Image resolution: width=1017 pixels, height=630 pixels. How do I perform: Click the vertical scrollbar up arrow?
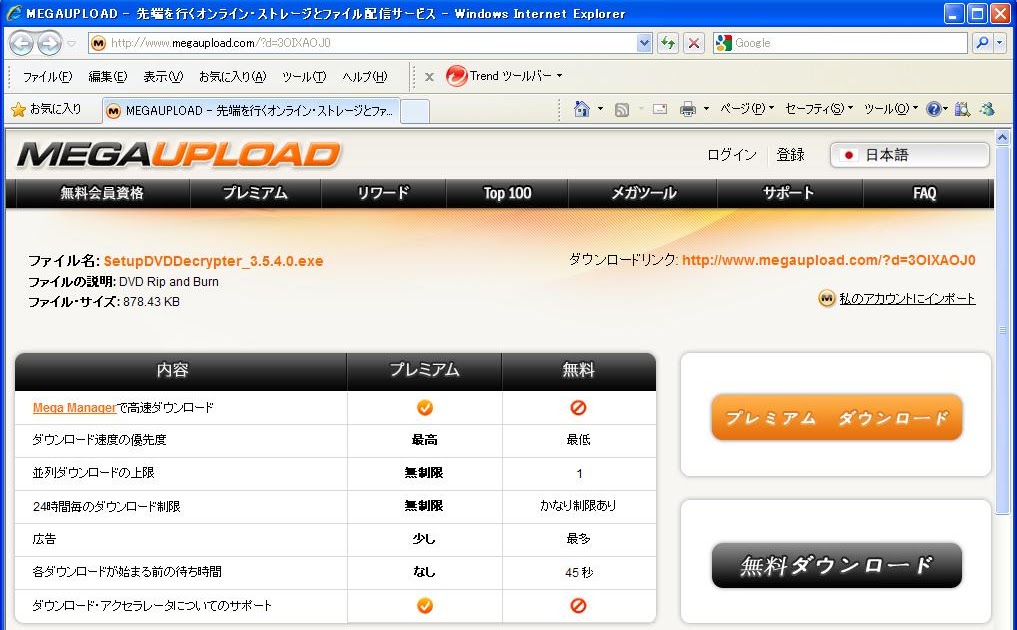[1002, 138]
